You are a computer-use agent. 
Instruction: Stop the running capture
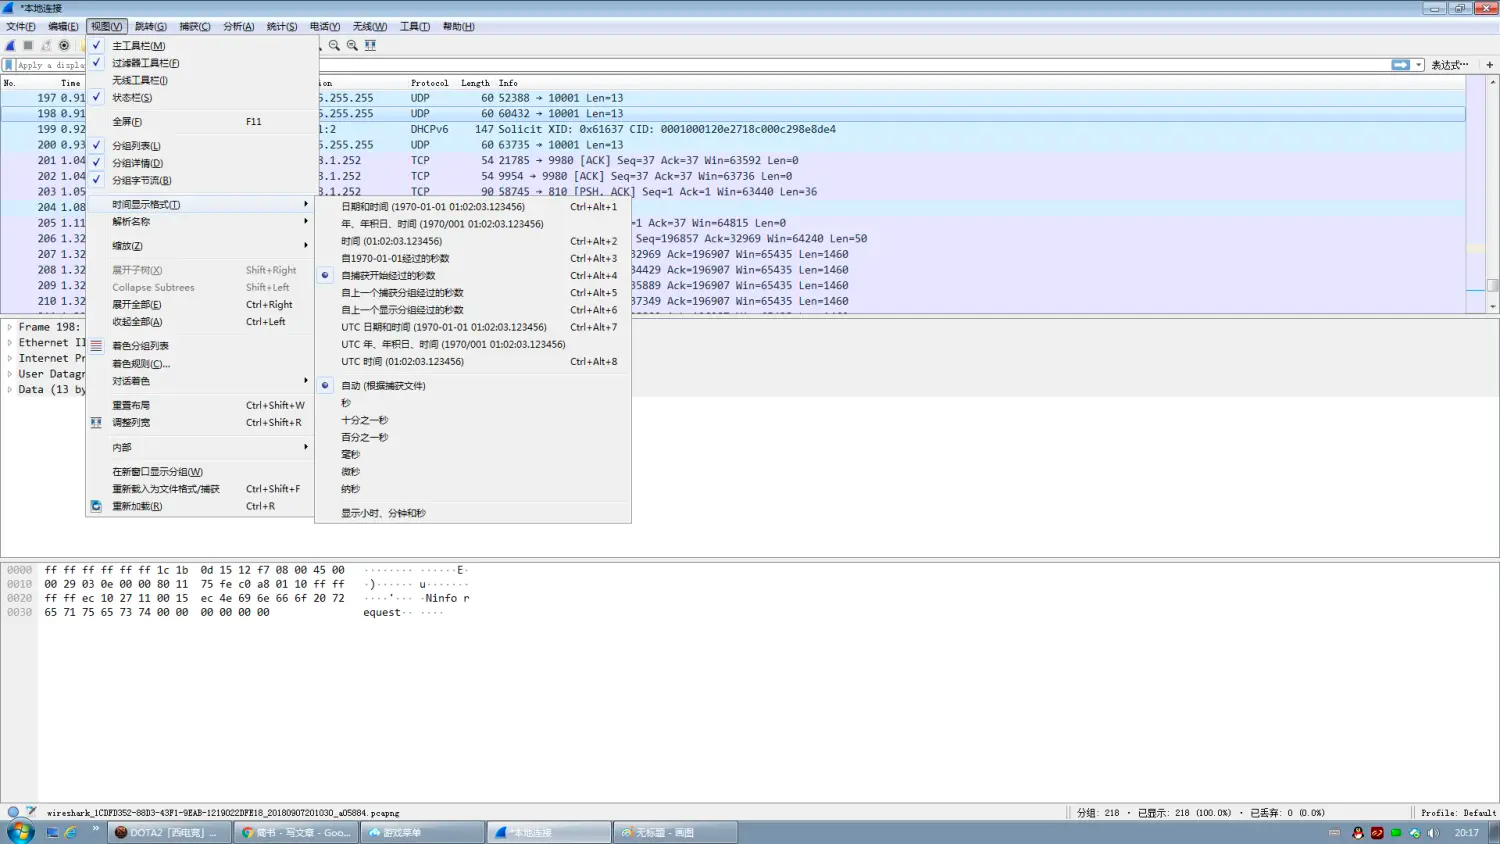[x=30, y=45]
